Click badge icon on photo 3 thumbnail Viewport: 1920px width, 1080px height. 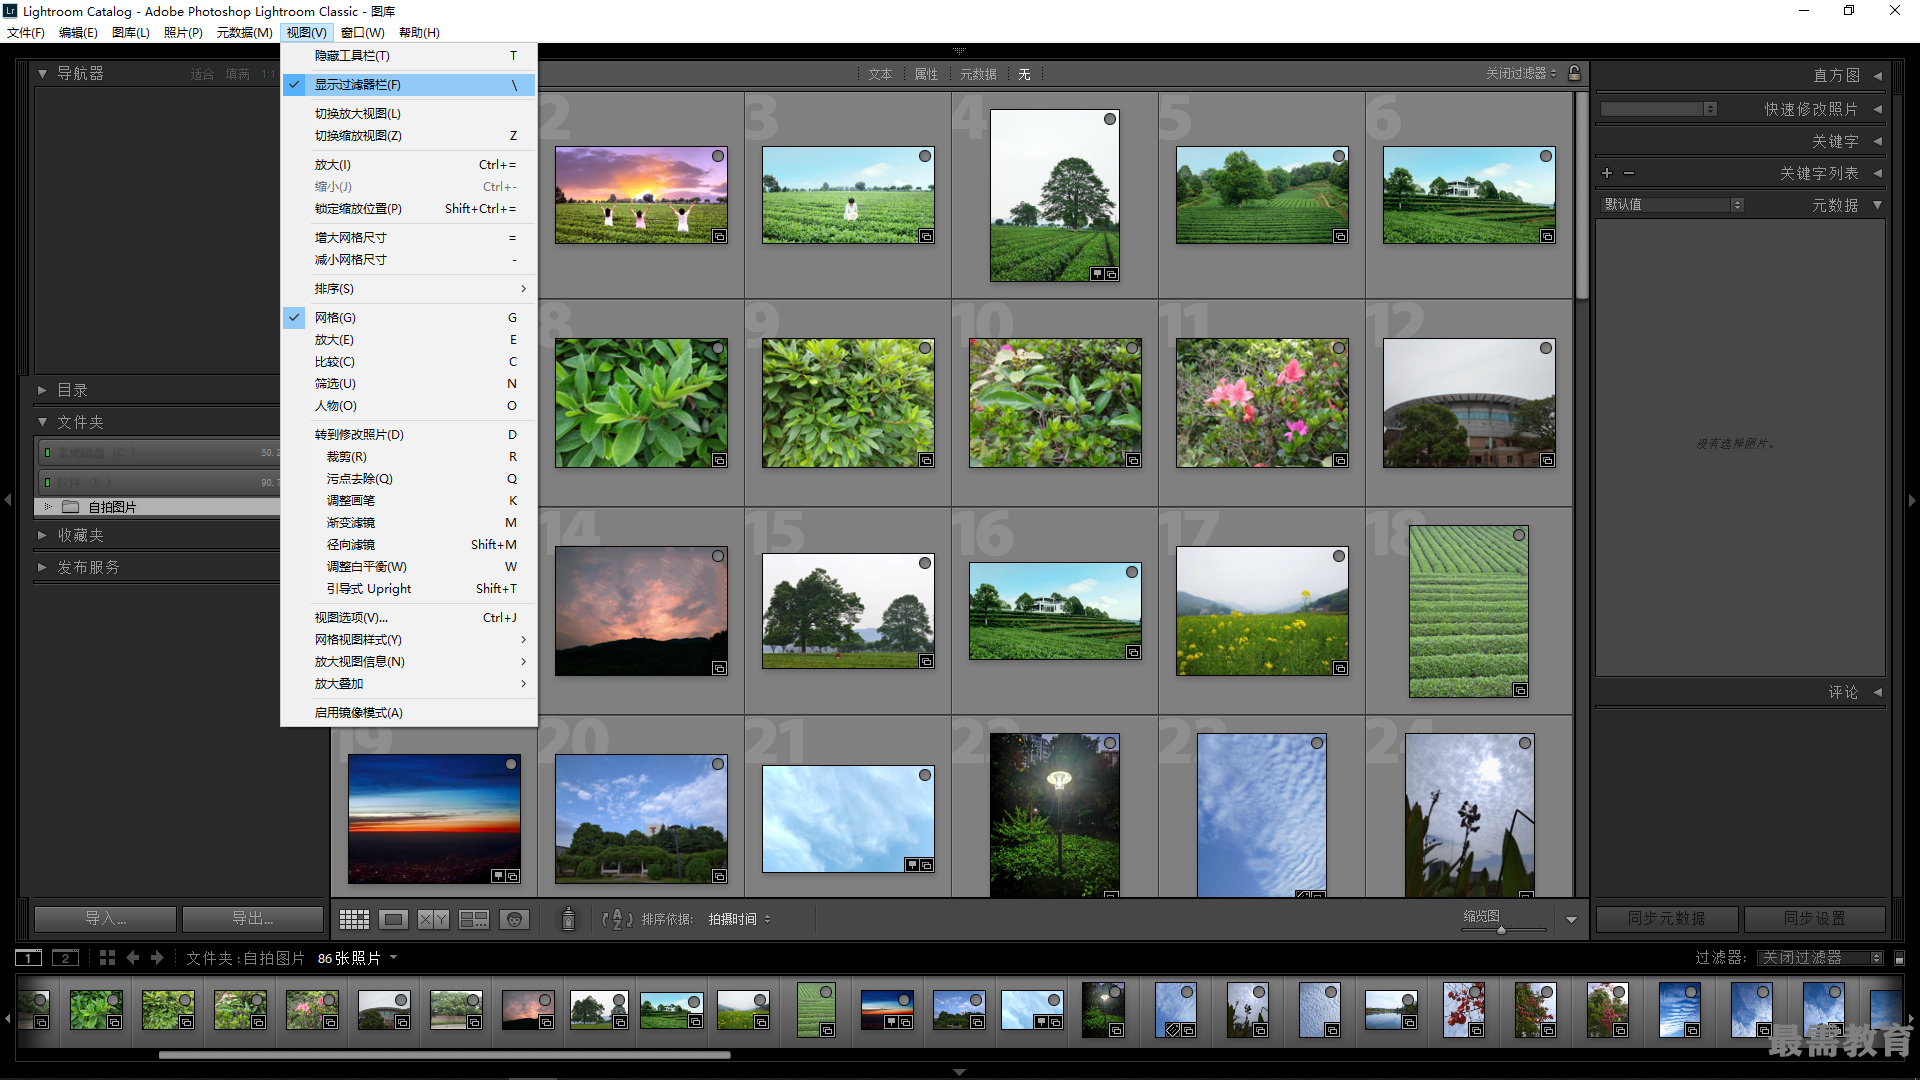click(926, 237)
